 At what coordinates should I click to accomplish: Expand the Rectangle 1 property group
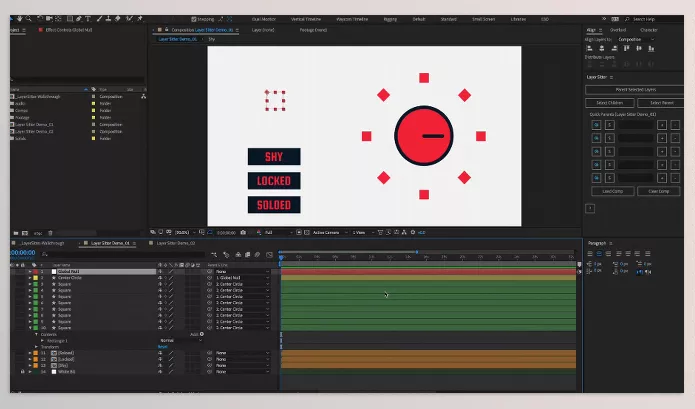[43, 341]
